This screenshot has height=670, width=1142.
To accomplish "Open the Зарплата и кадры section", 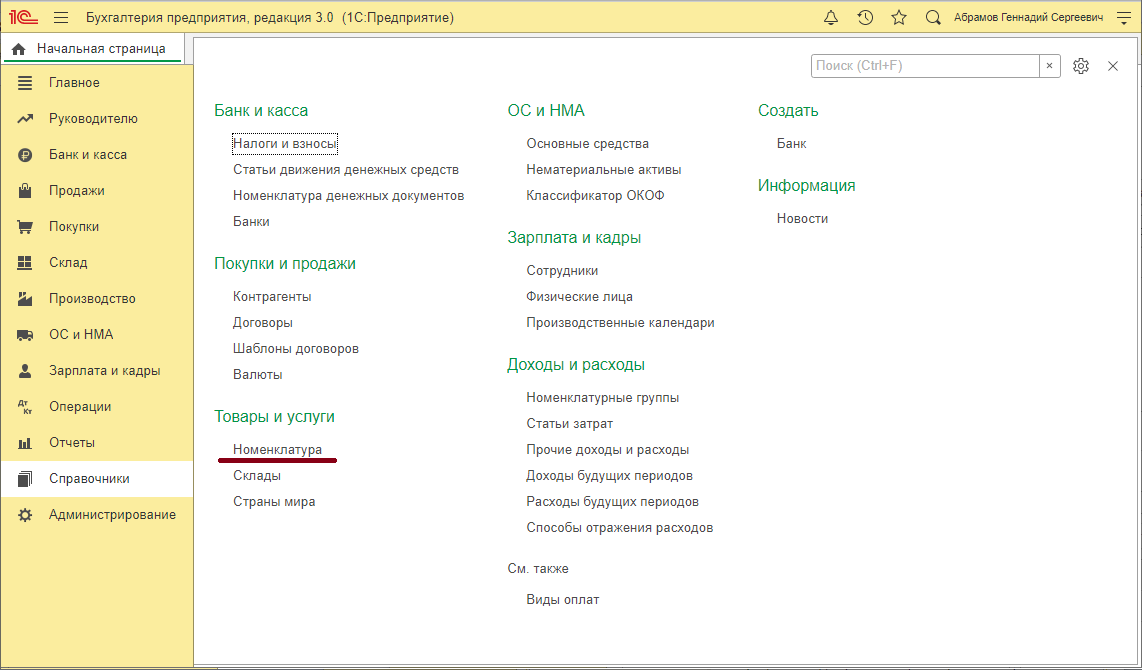I will (x=103, y=370).
